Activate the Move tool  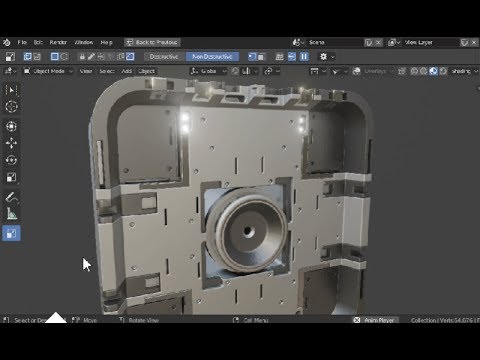tap(11, 143)
